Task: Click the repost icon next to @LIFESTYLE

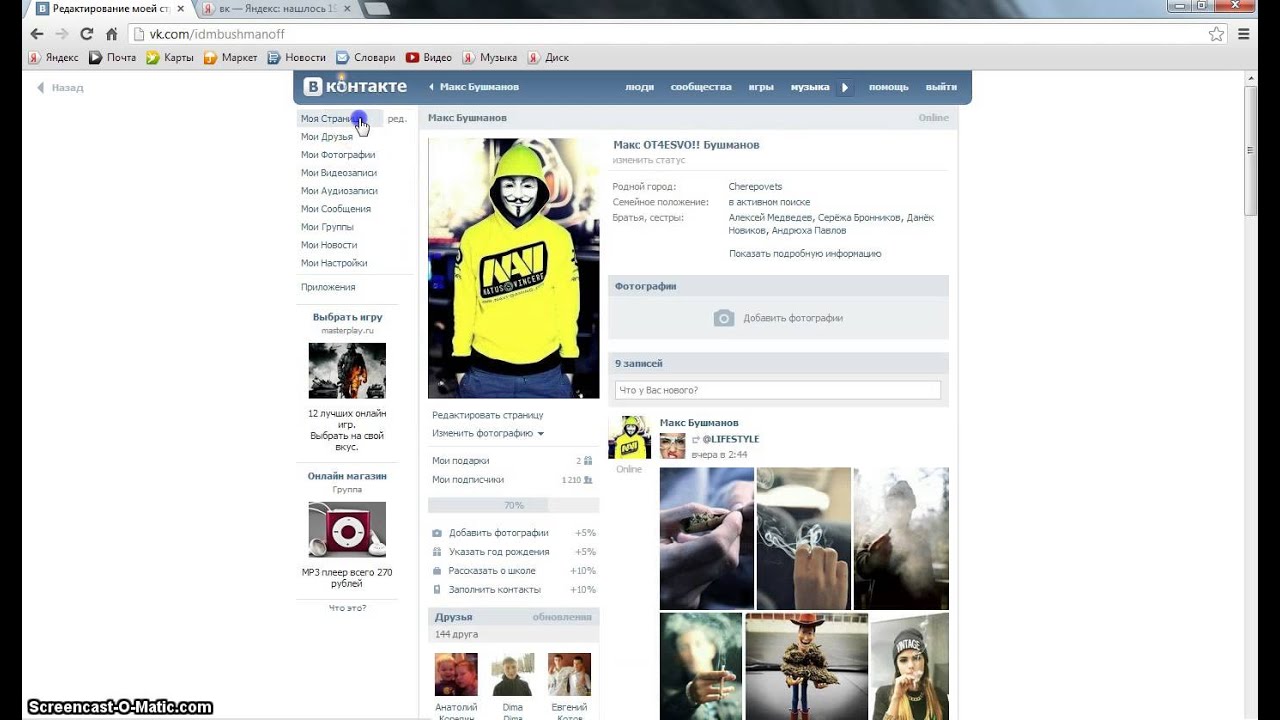Action: click(695, 439)
